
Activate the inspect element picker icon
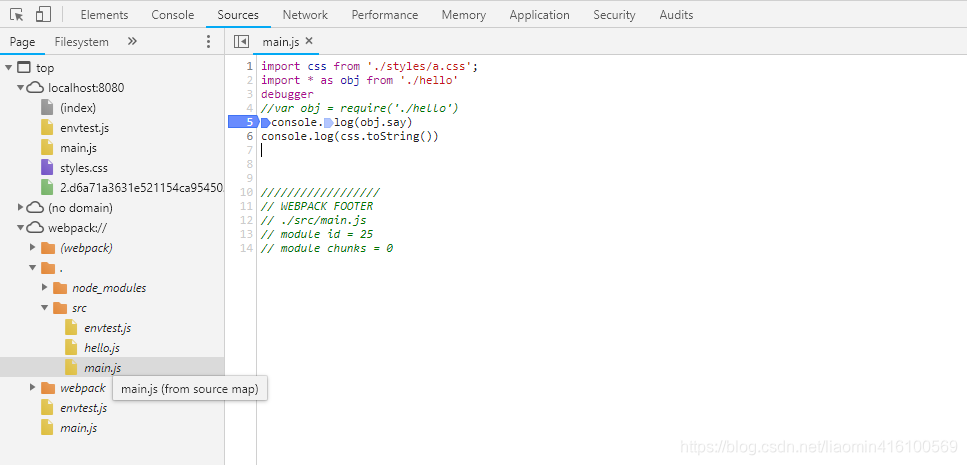17,14
